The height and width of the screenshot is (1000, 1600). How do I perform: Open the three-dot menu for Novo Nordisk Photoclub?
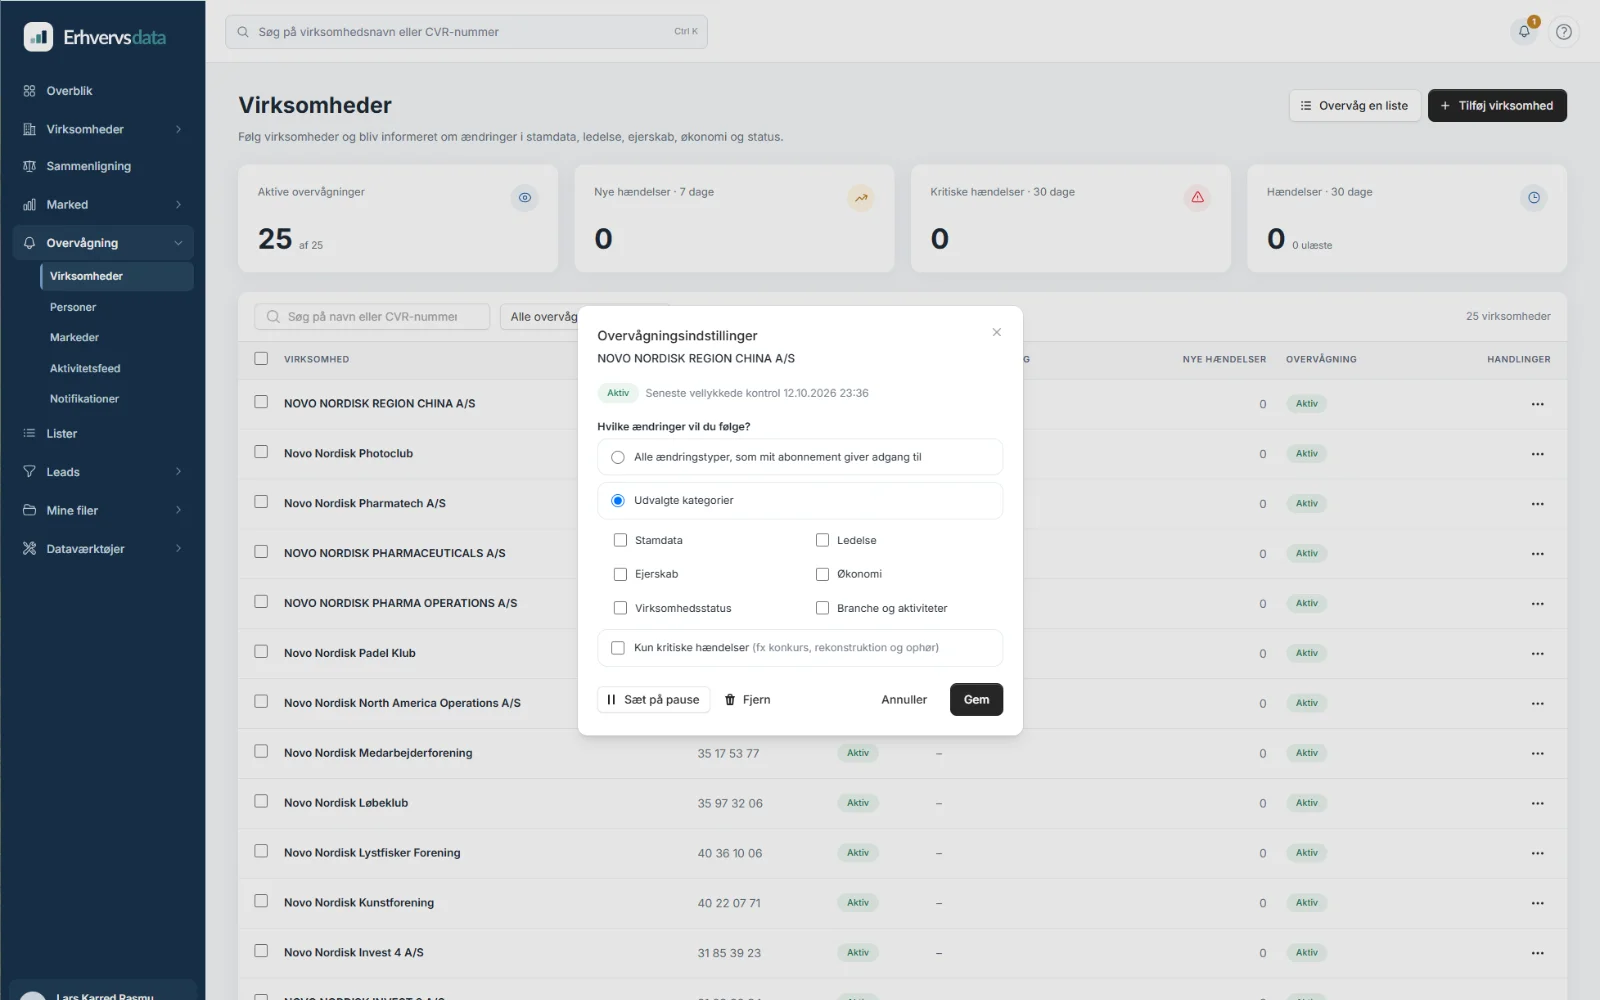coord(1537,454)
